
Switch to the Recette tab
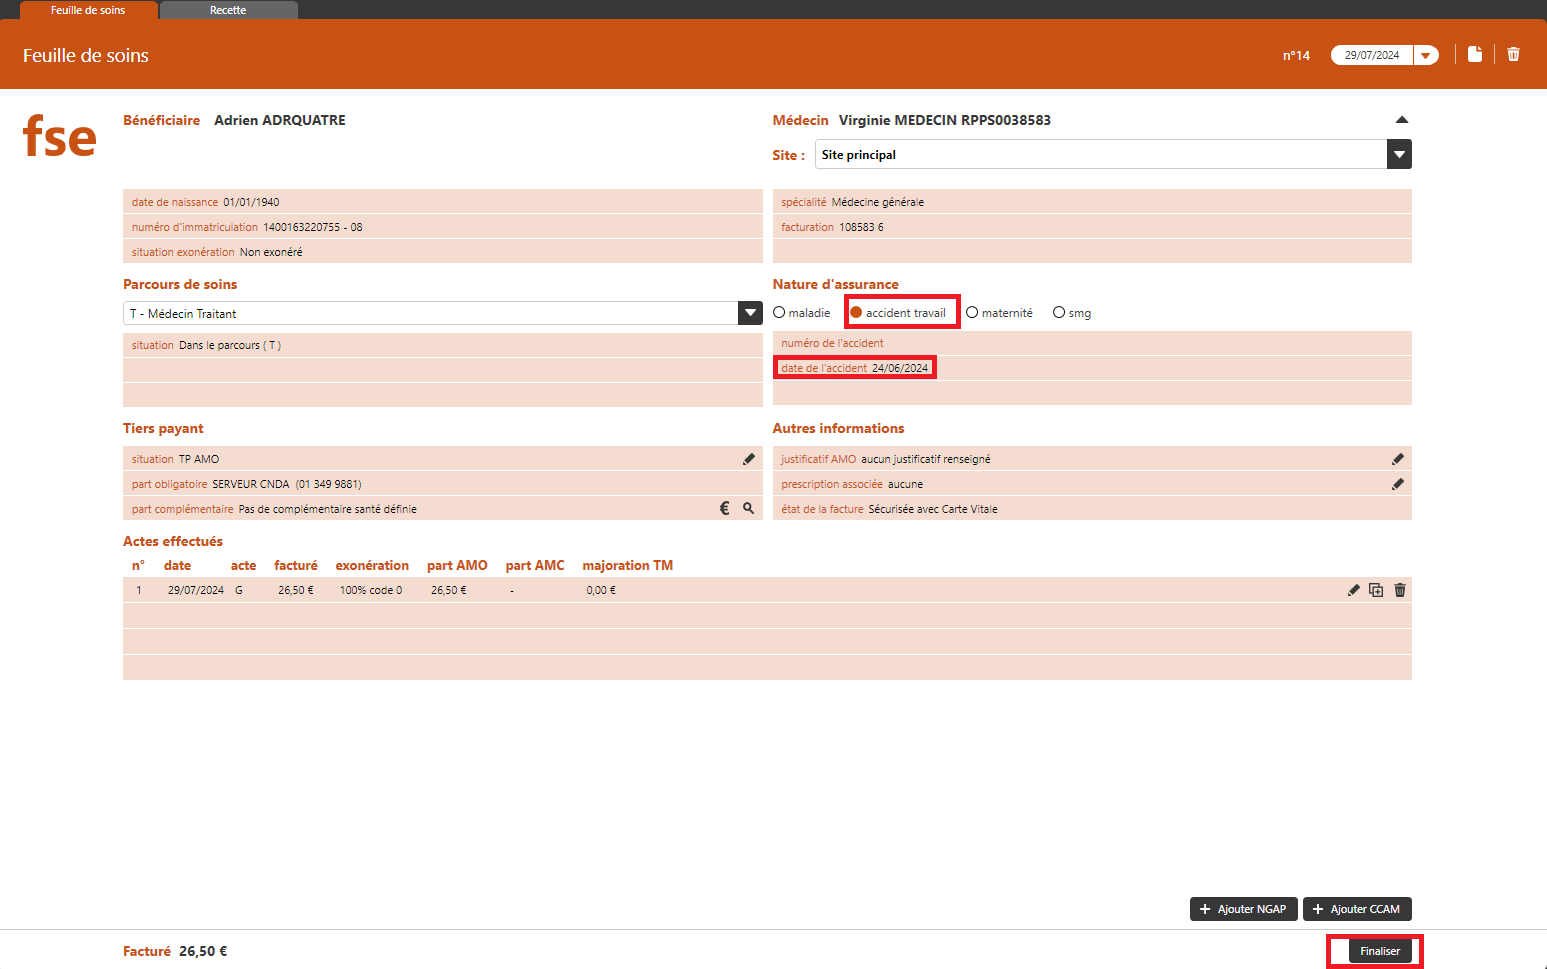tap(228, 10)
